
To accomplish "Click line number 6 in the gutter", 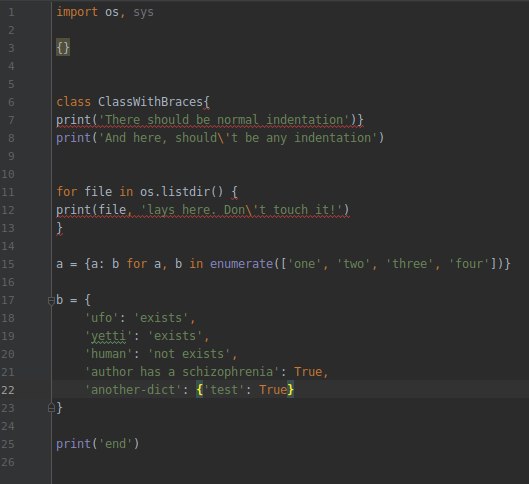I will point(11,102).
